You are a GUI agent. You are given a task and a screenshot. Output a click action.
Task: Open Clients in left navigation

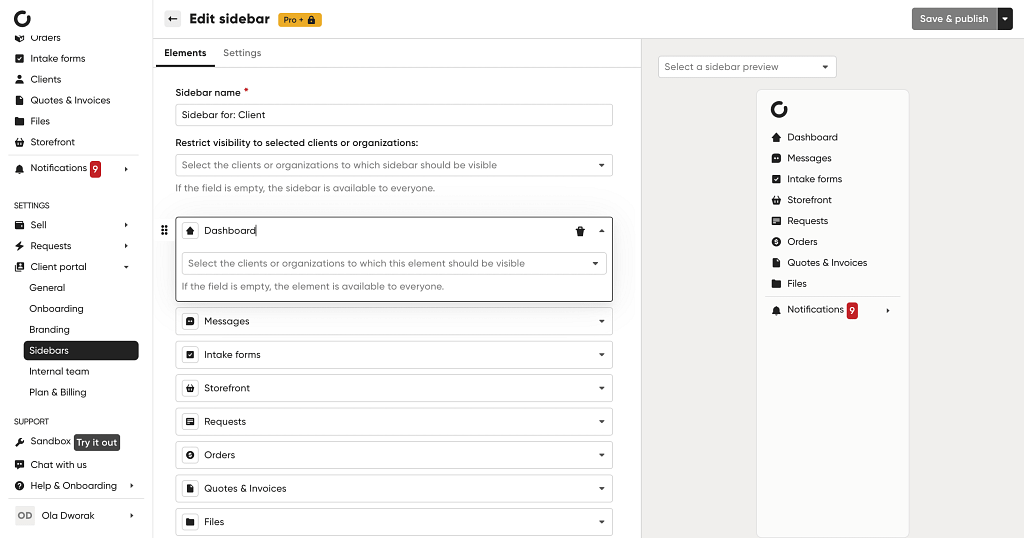pyautogui.click(x=46, y=80)
